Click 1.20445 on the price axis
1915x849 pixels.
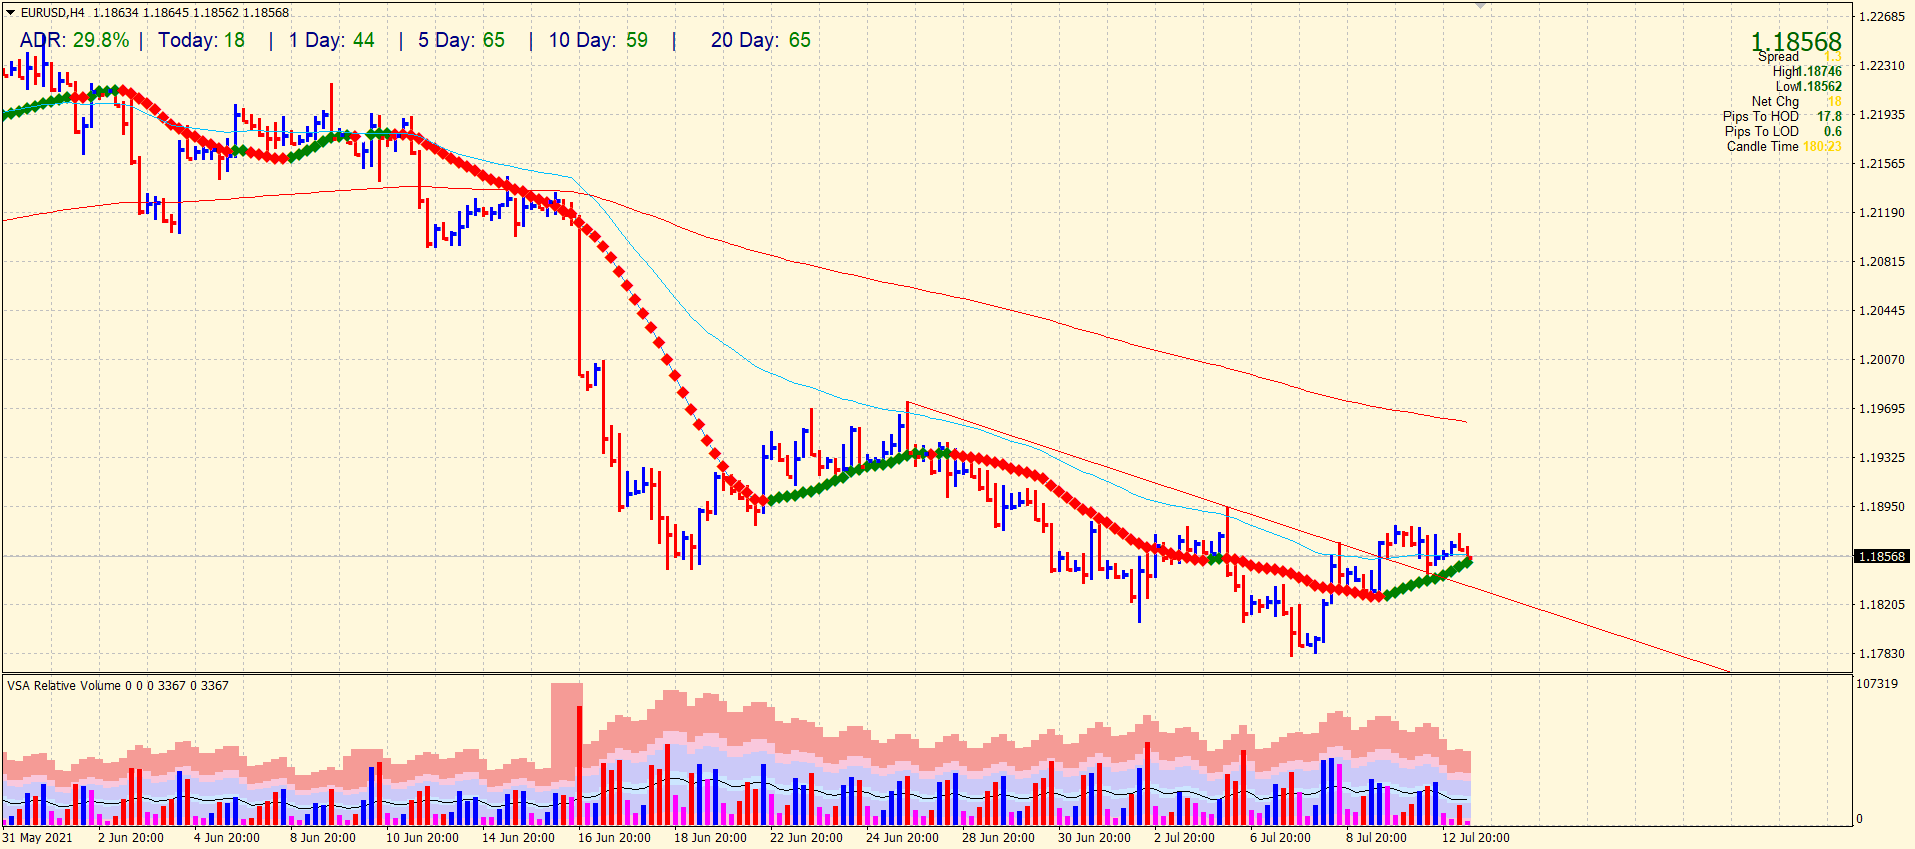pos(1881,311)
